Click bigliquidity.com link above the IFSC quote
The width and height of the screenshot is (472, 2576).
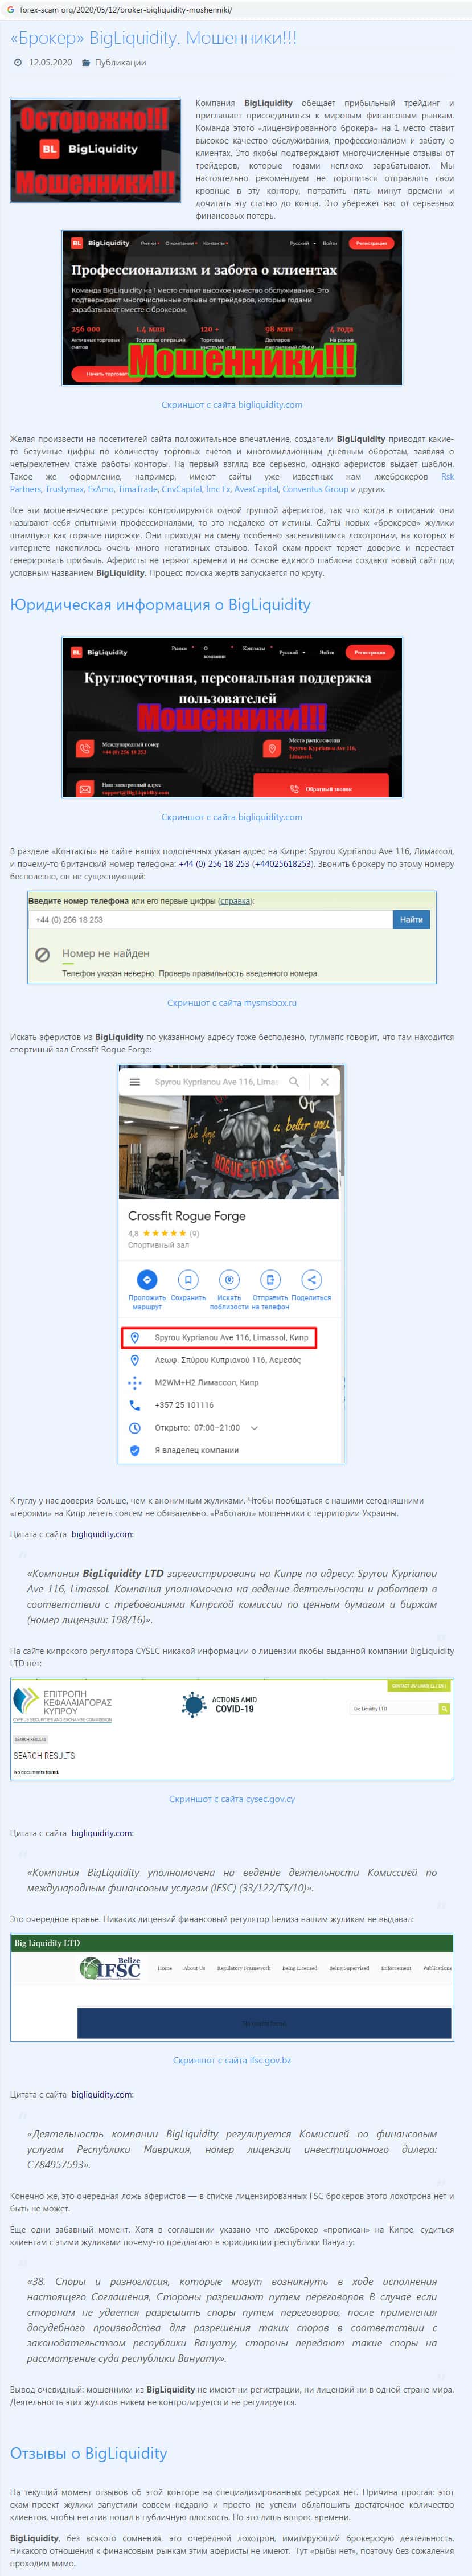click(x=102, y=1833)
